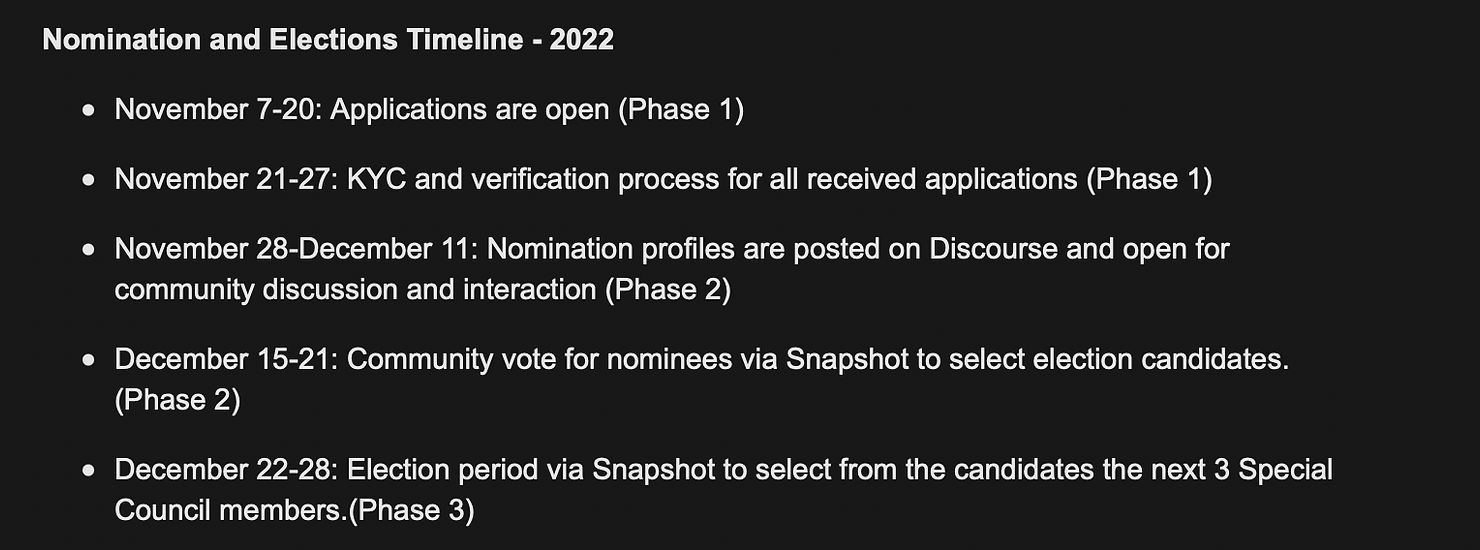Click the bullet point before December 15-21
The width and height of the screenshot is (1480, 550).
tap(89, 360)
